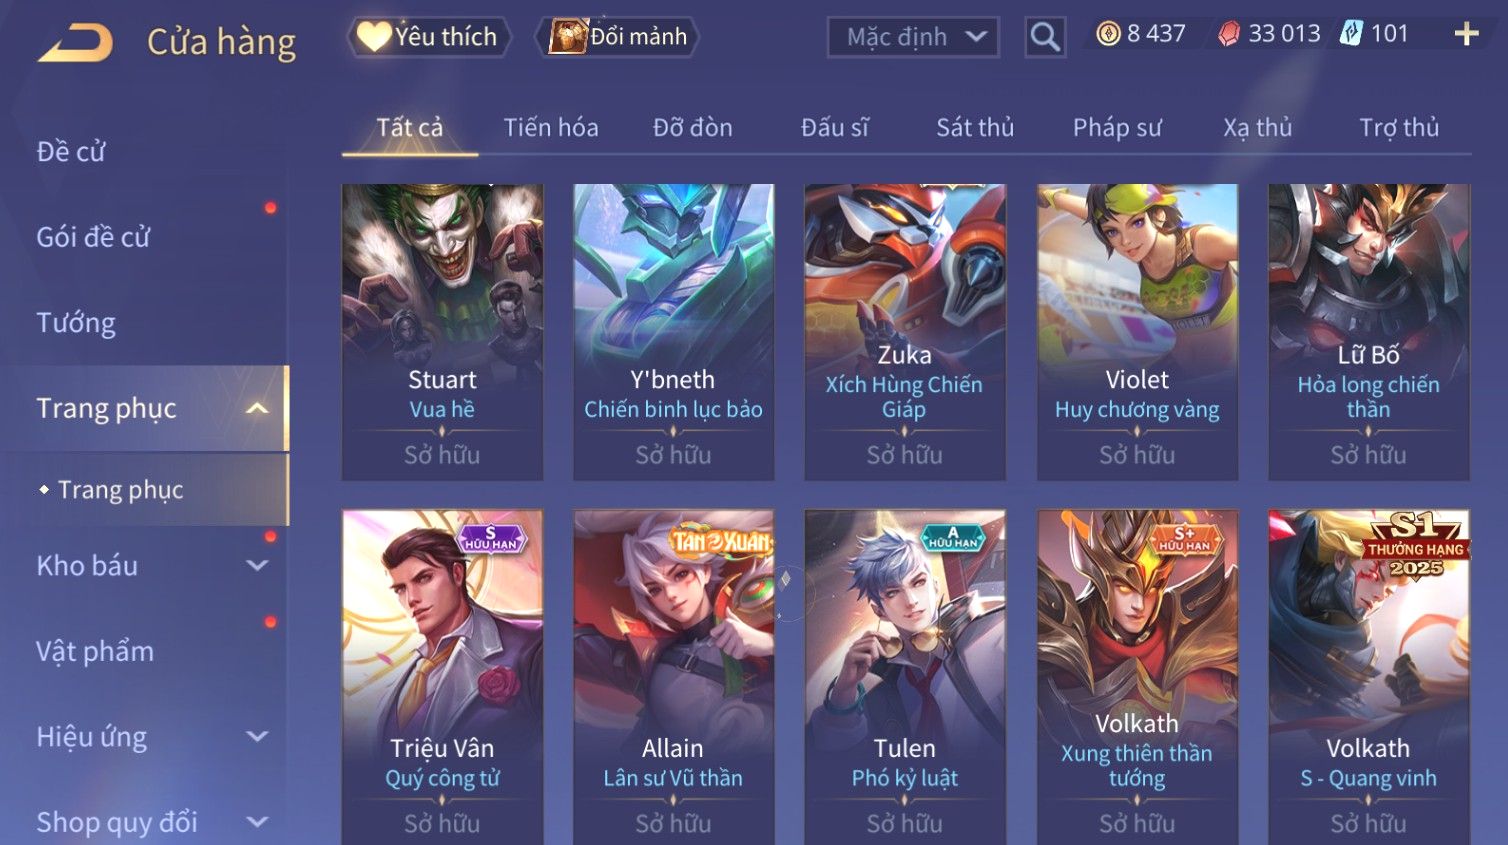Switch to the Pháp sư tab
Screen dimensions: 1508x845
coord(1117,128)
